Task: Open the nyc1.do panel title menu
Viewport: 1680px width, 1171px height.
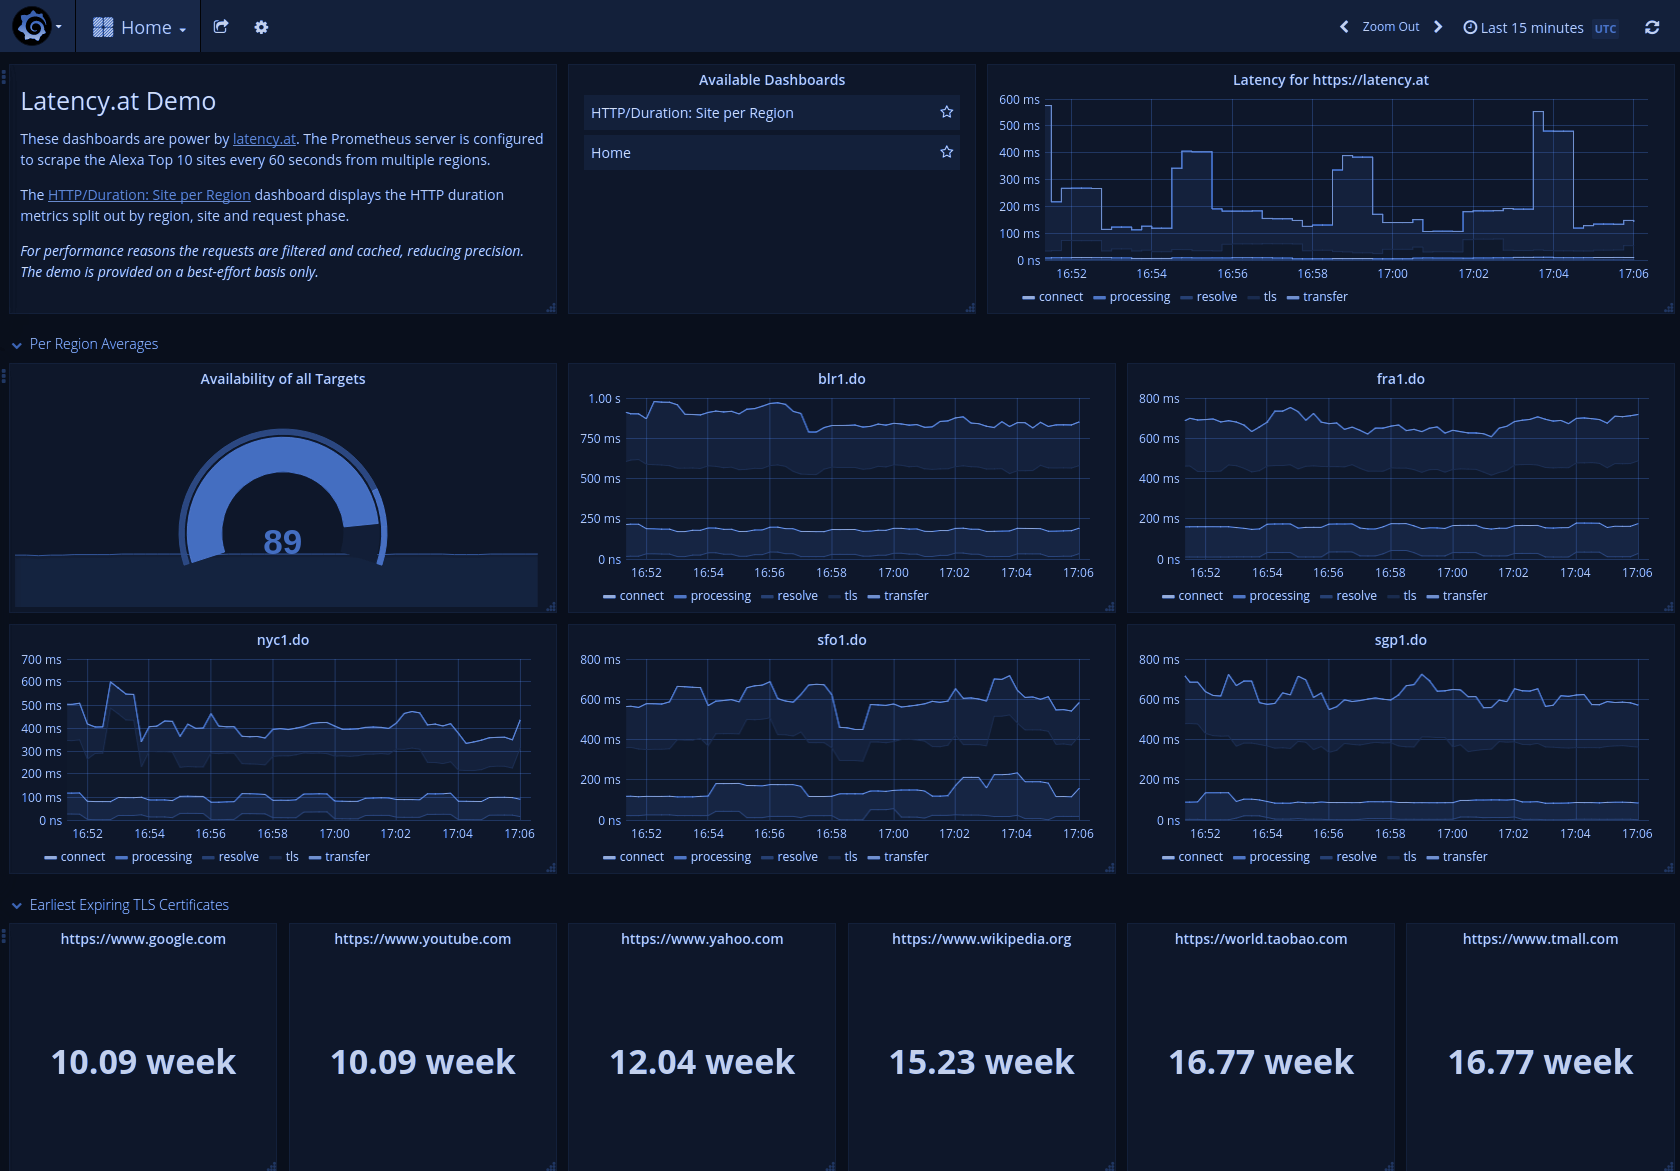Action: (x=283, y=640)
